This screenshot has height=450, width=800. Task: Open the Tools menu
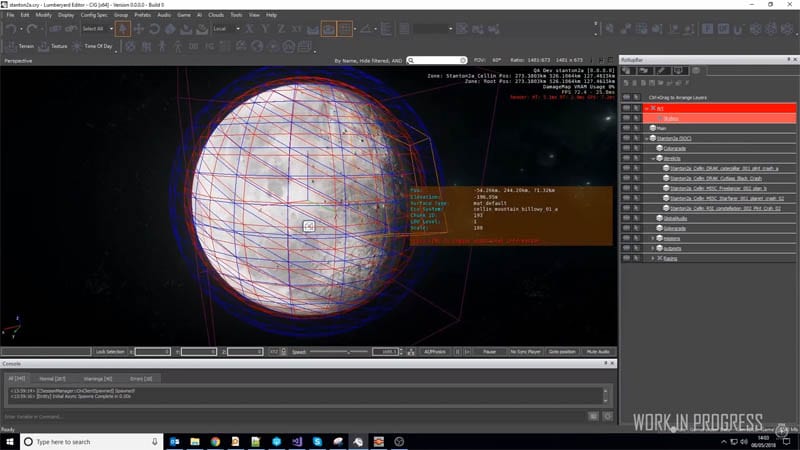(x=236, y=15)
